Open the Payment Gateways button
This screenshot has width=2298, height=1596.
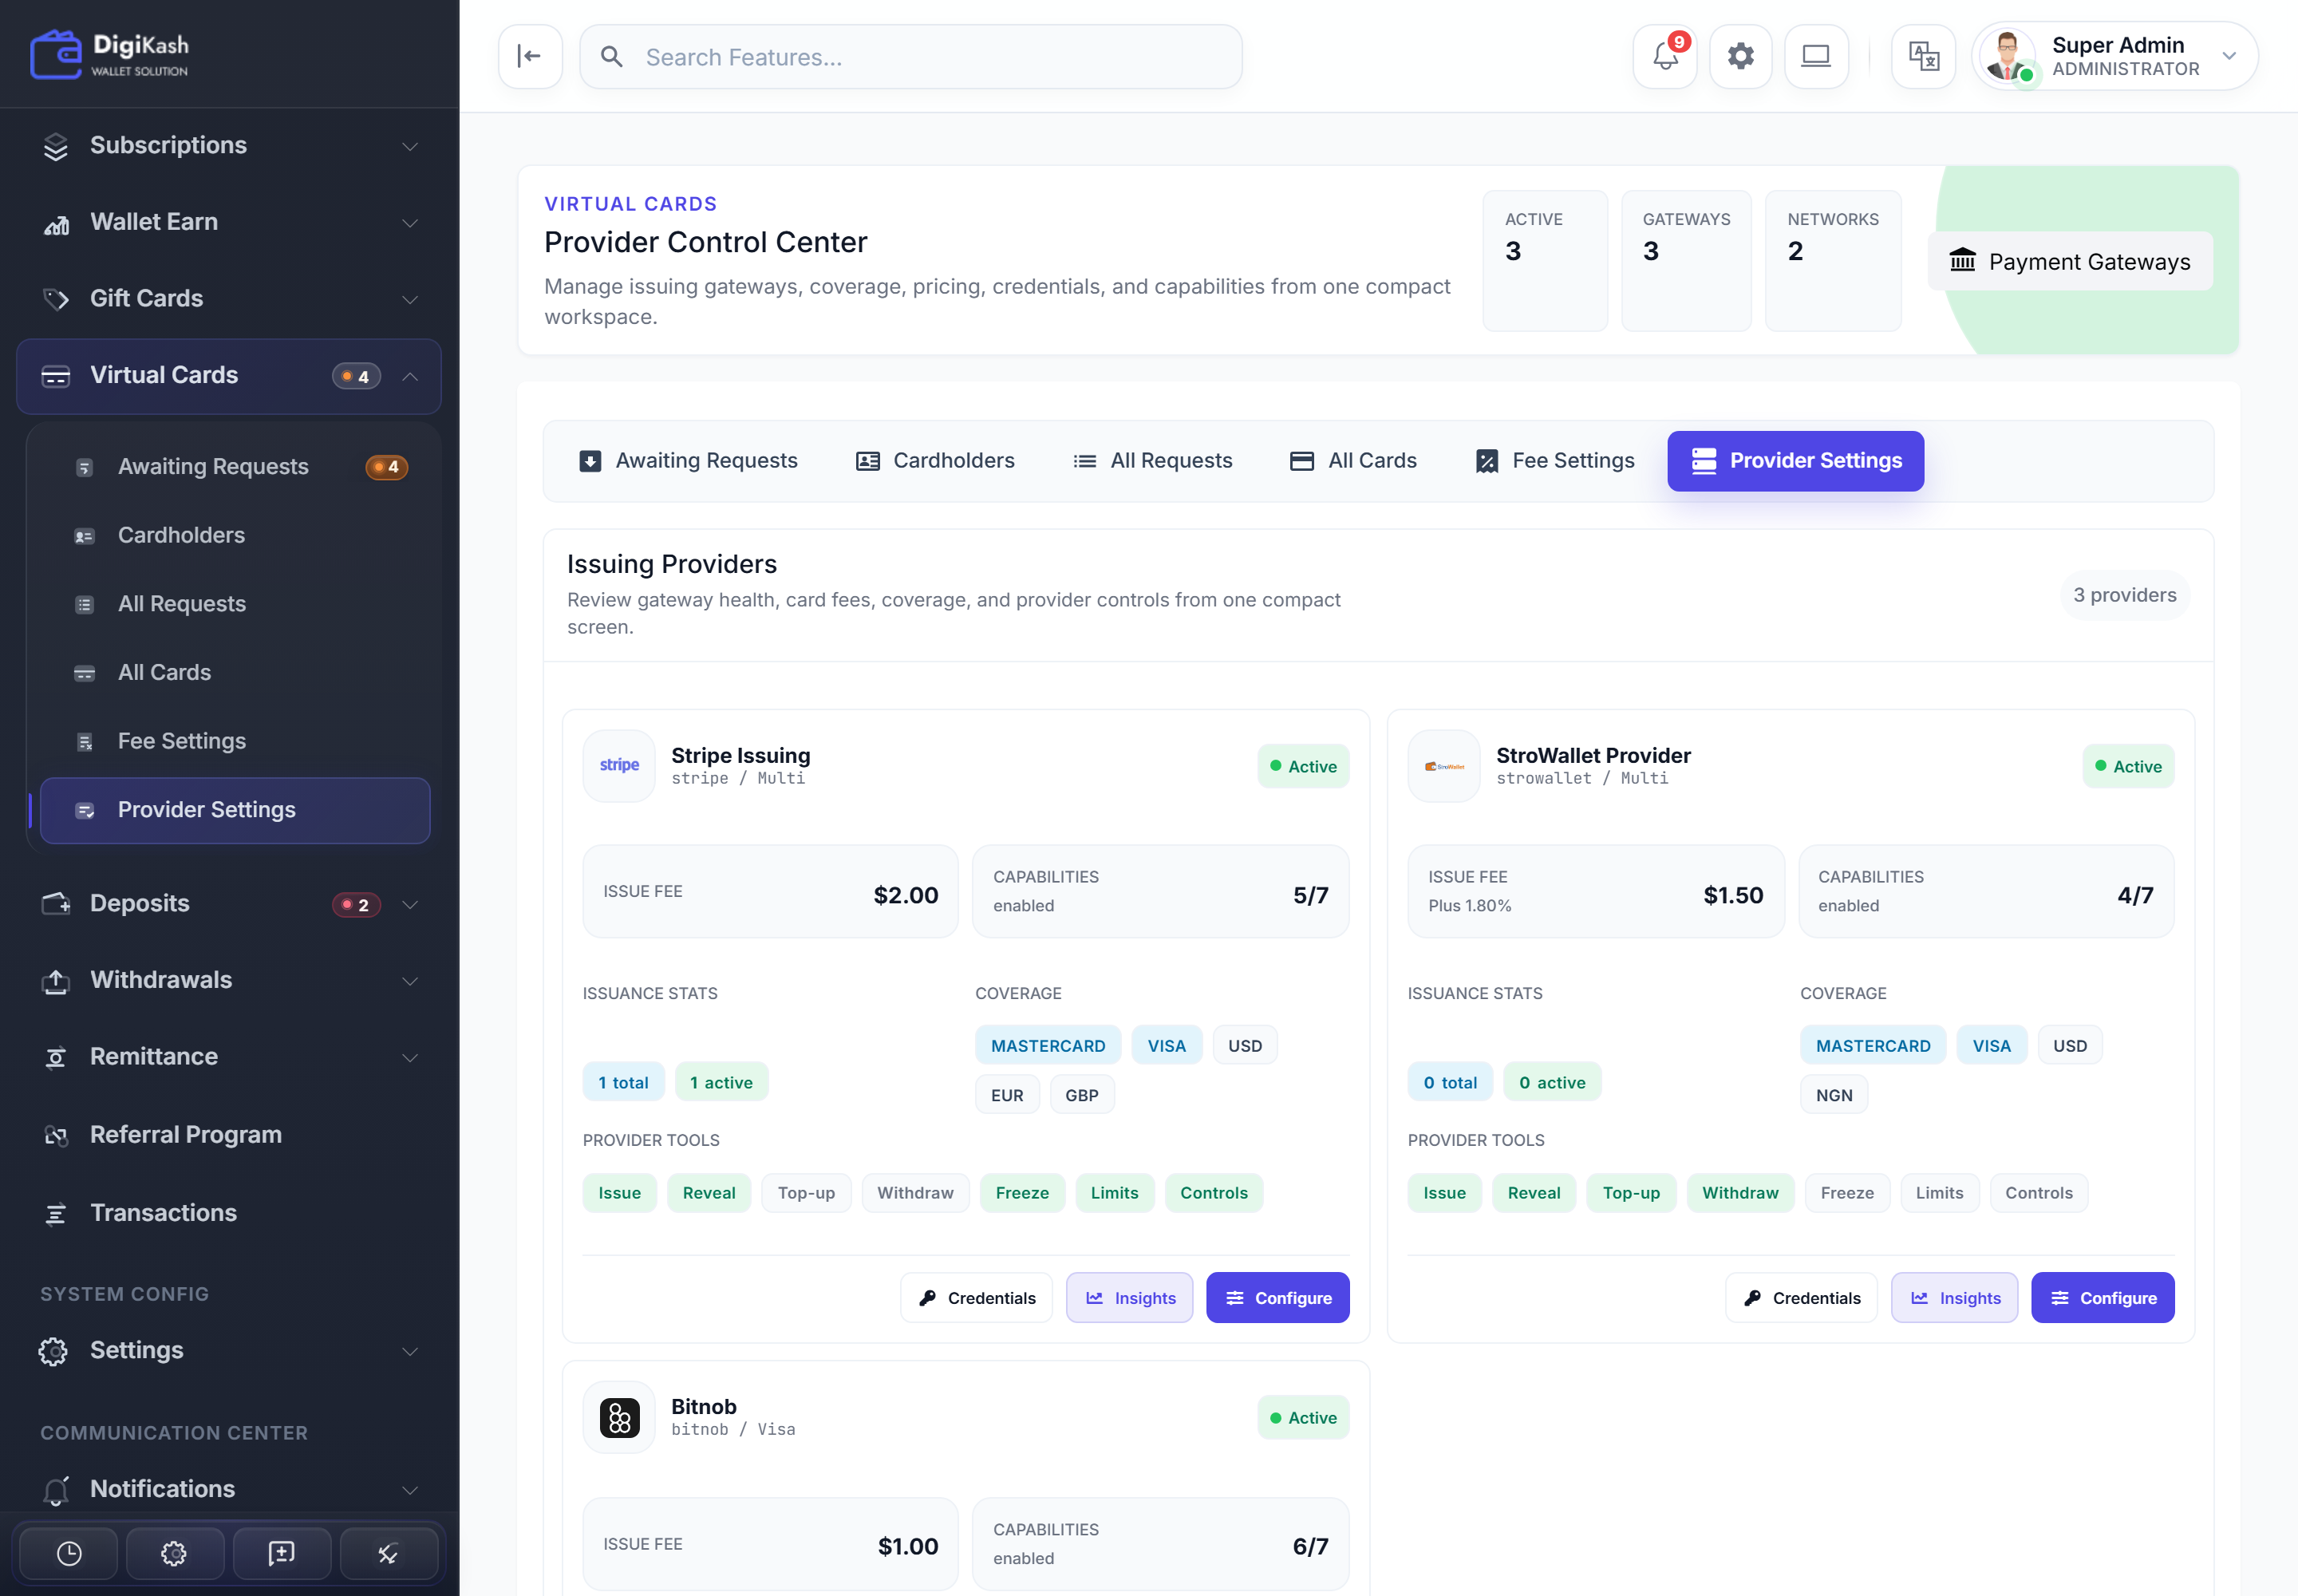click(2070, 261)
